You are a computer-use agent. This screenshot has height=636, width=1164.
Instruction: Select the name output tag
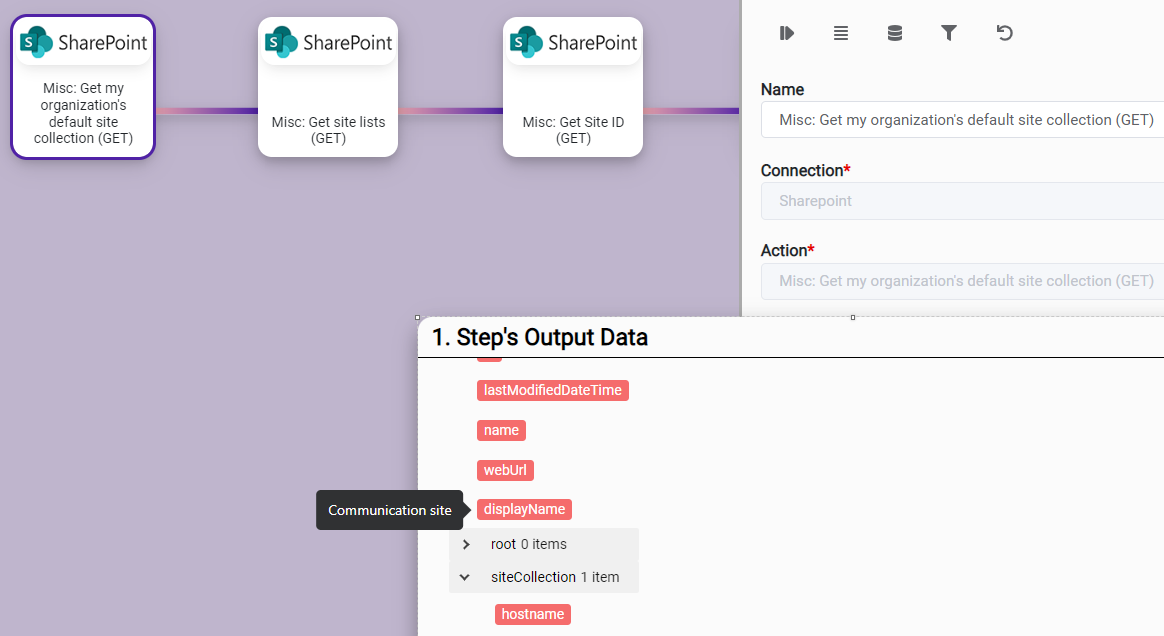[x=501, y=430]
